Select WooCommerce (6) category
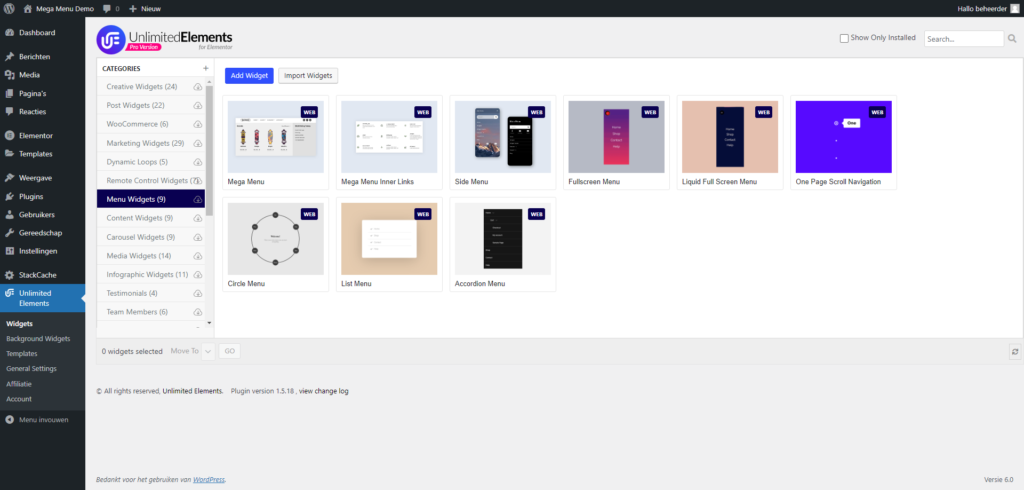Screen dimensions: 1024x490 pyautogui.click(x=137, y=124)
